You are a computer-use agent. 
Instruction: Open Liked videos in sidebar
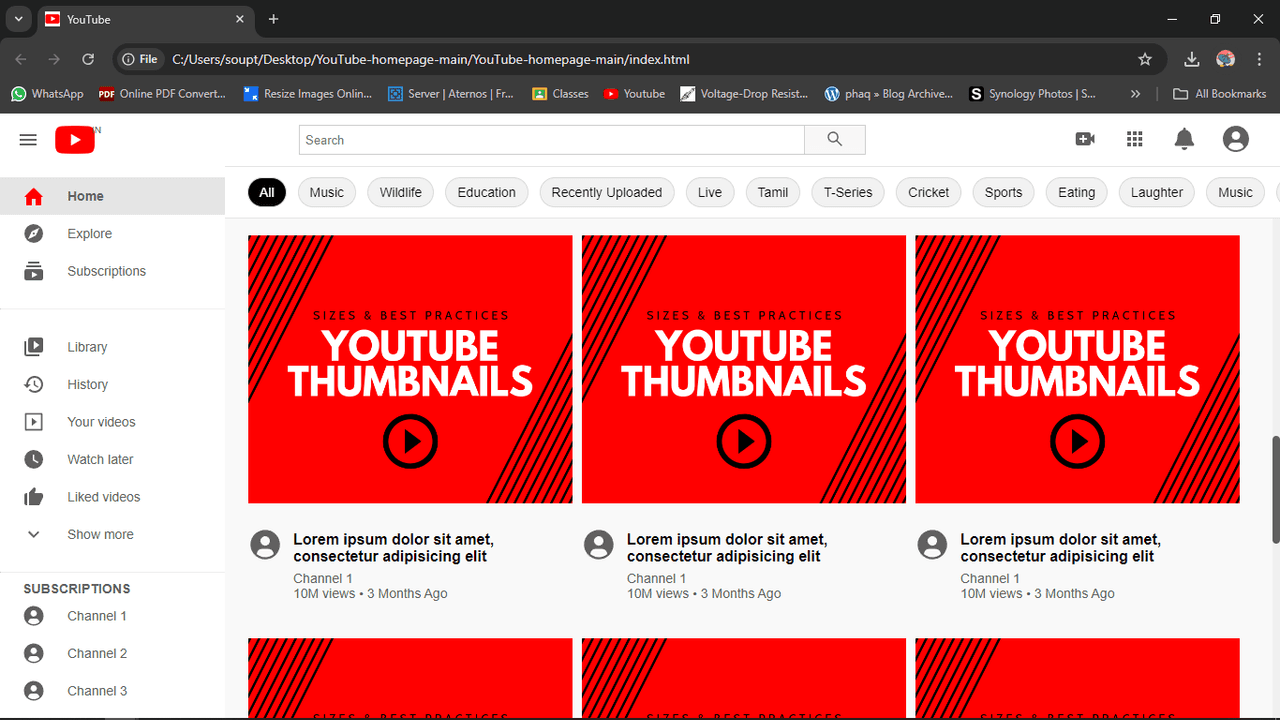pos(103,497)
